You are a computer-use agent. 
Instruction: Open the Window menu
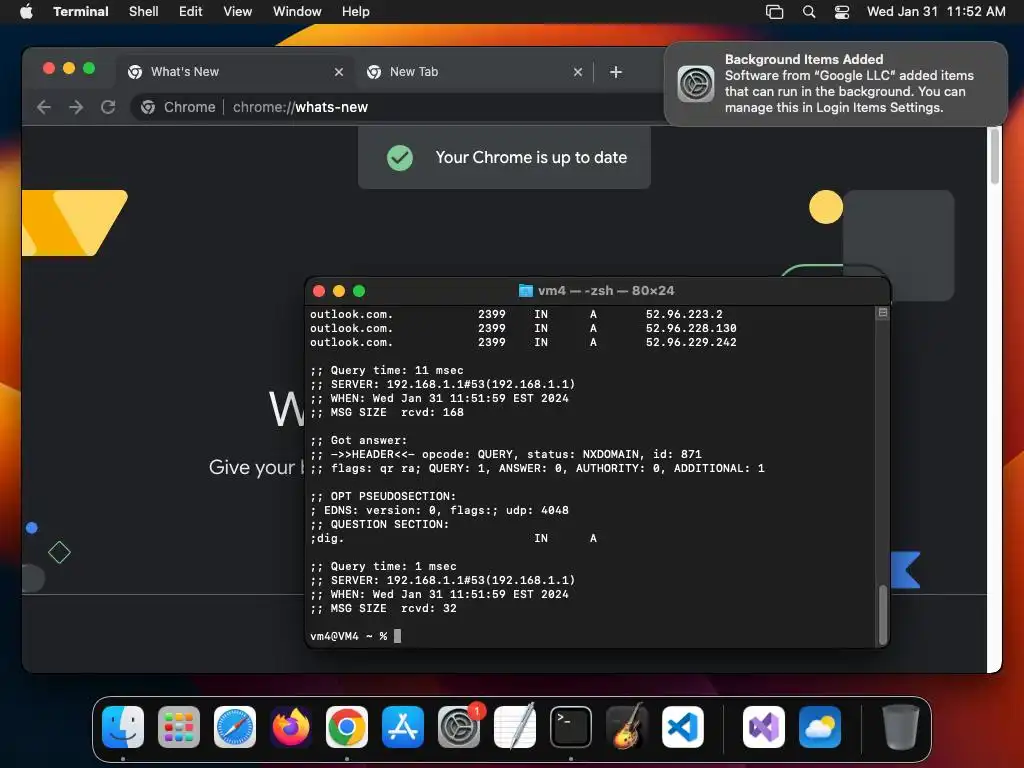(296, 11)
